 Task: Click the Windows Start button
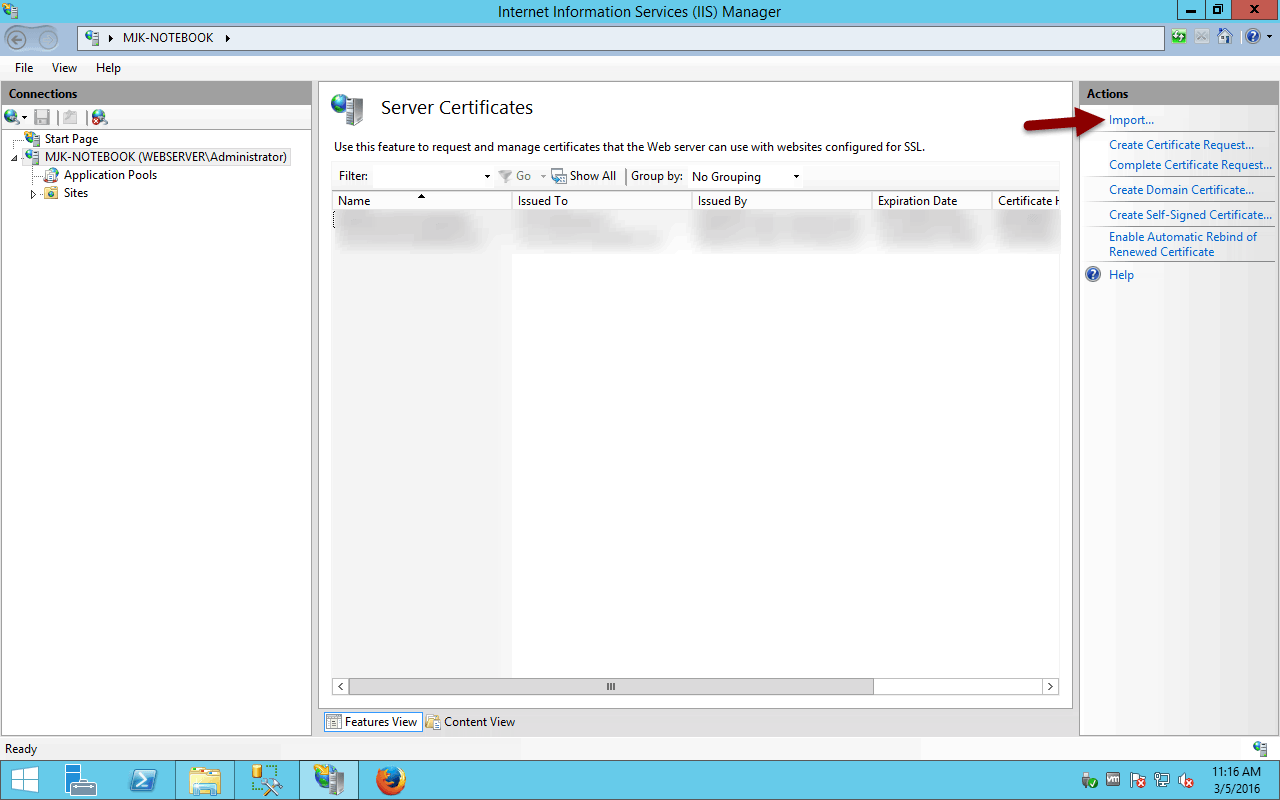click(24, 780)
